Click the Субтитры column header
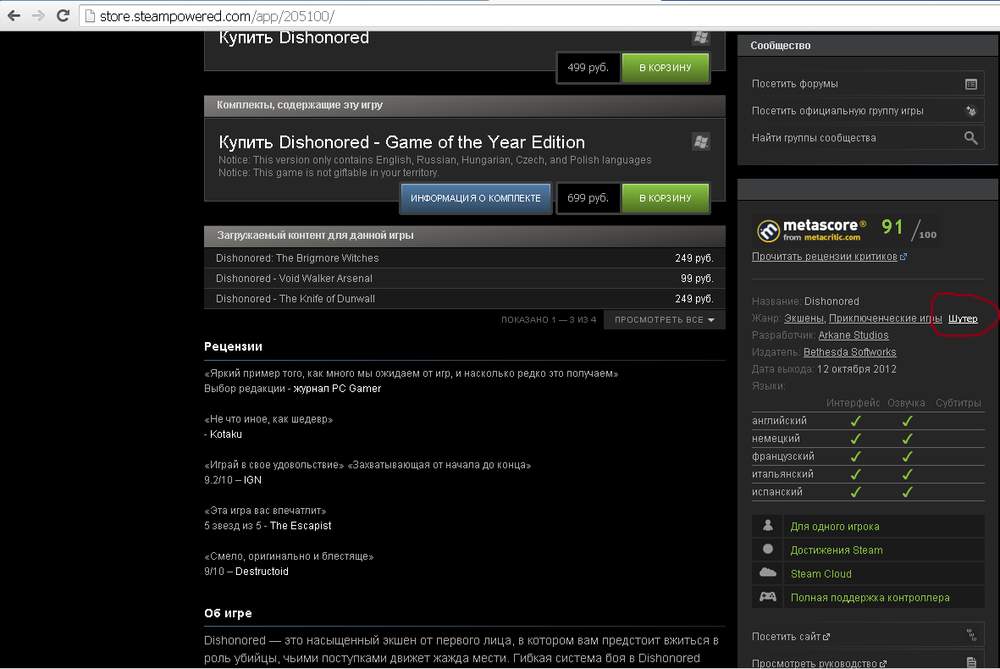This screenshot has height=669, width=1000. 959,403
